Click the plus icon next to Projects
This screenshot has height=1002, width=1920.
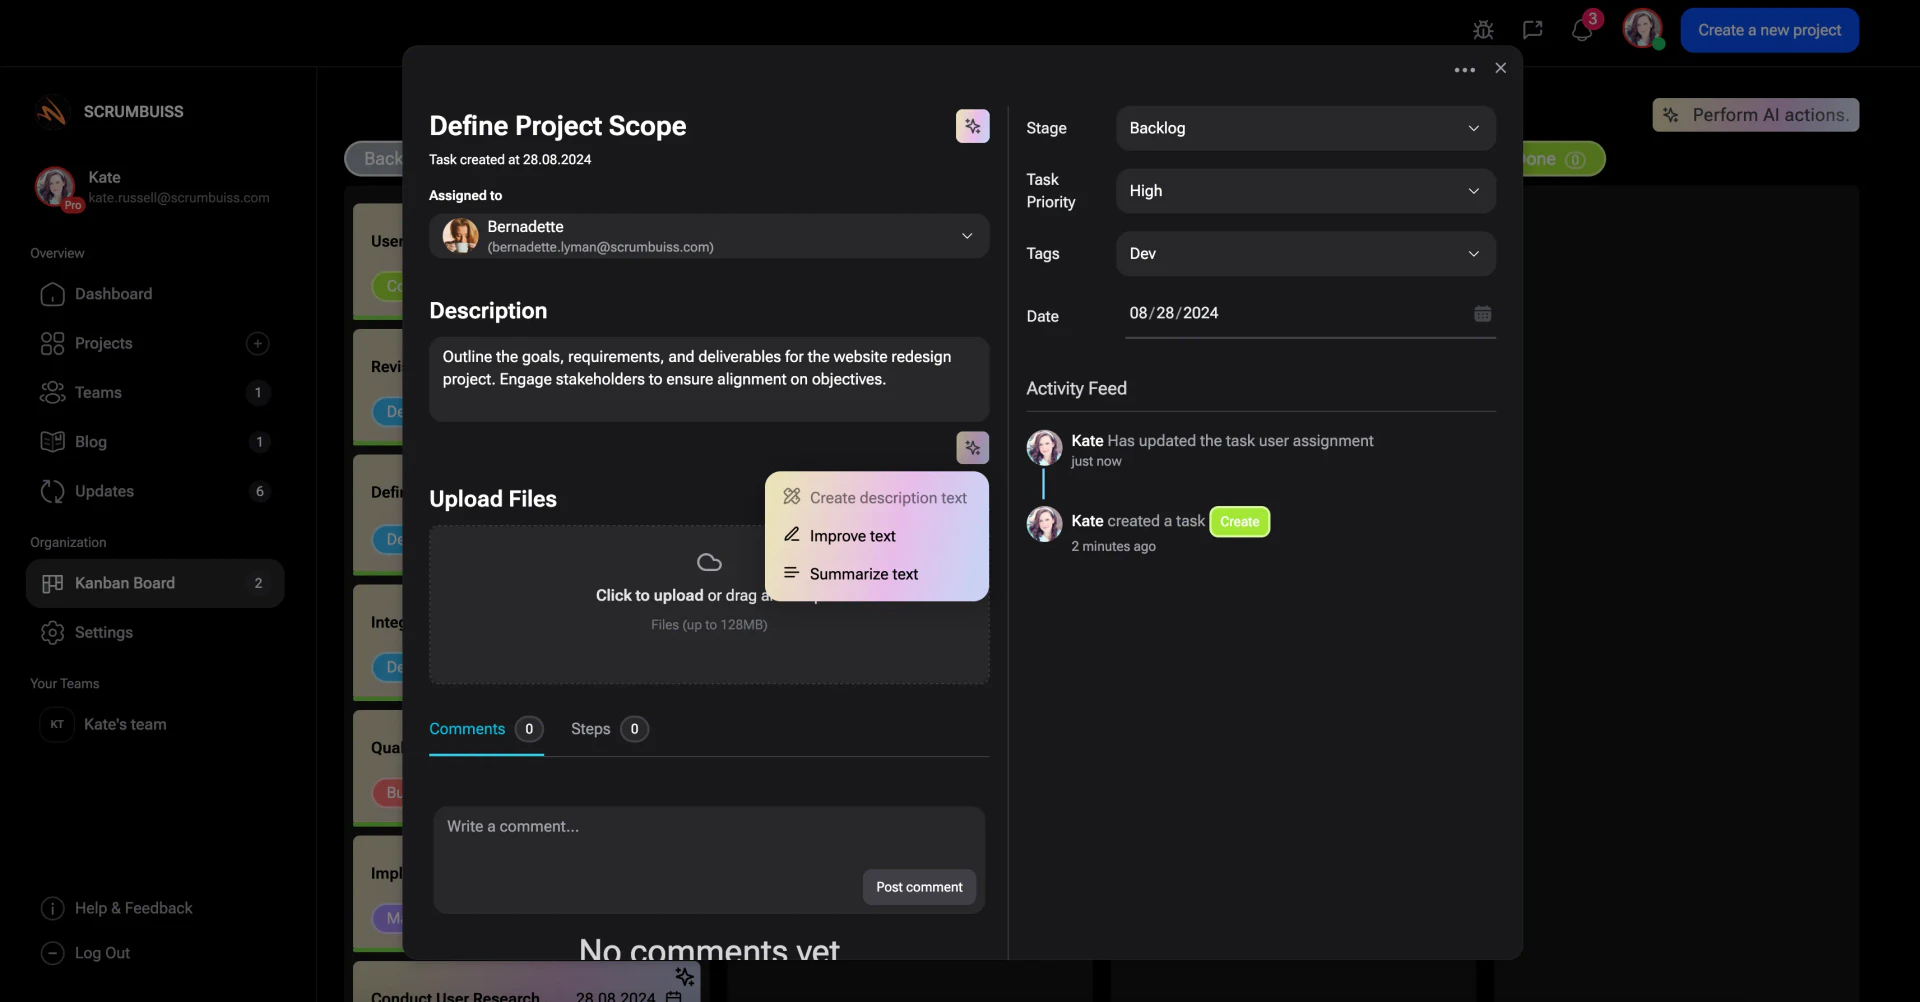pyautogui.click(x=257, y=343)
